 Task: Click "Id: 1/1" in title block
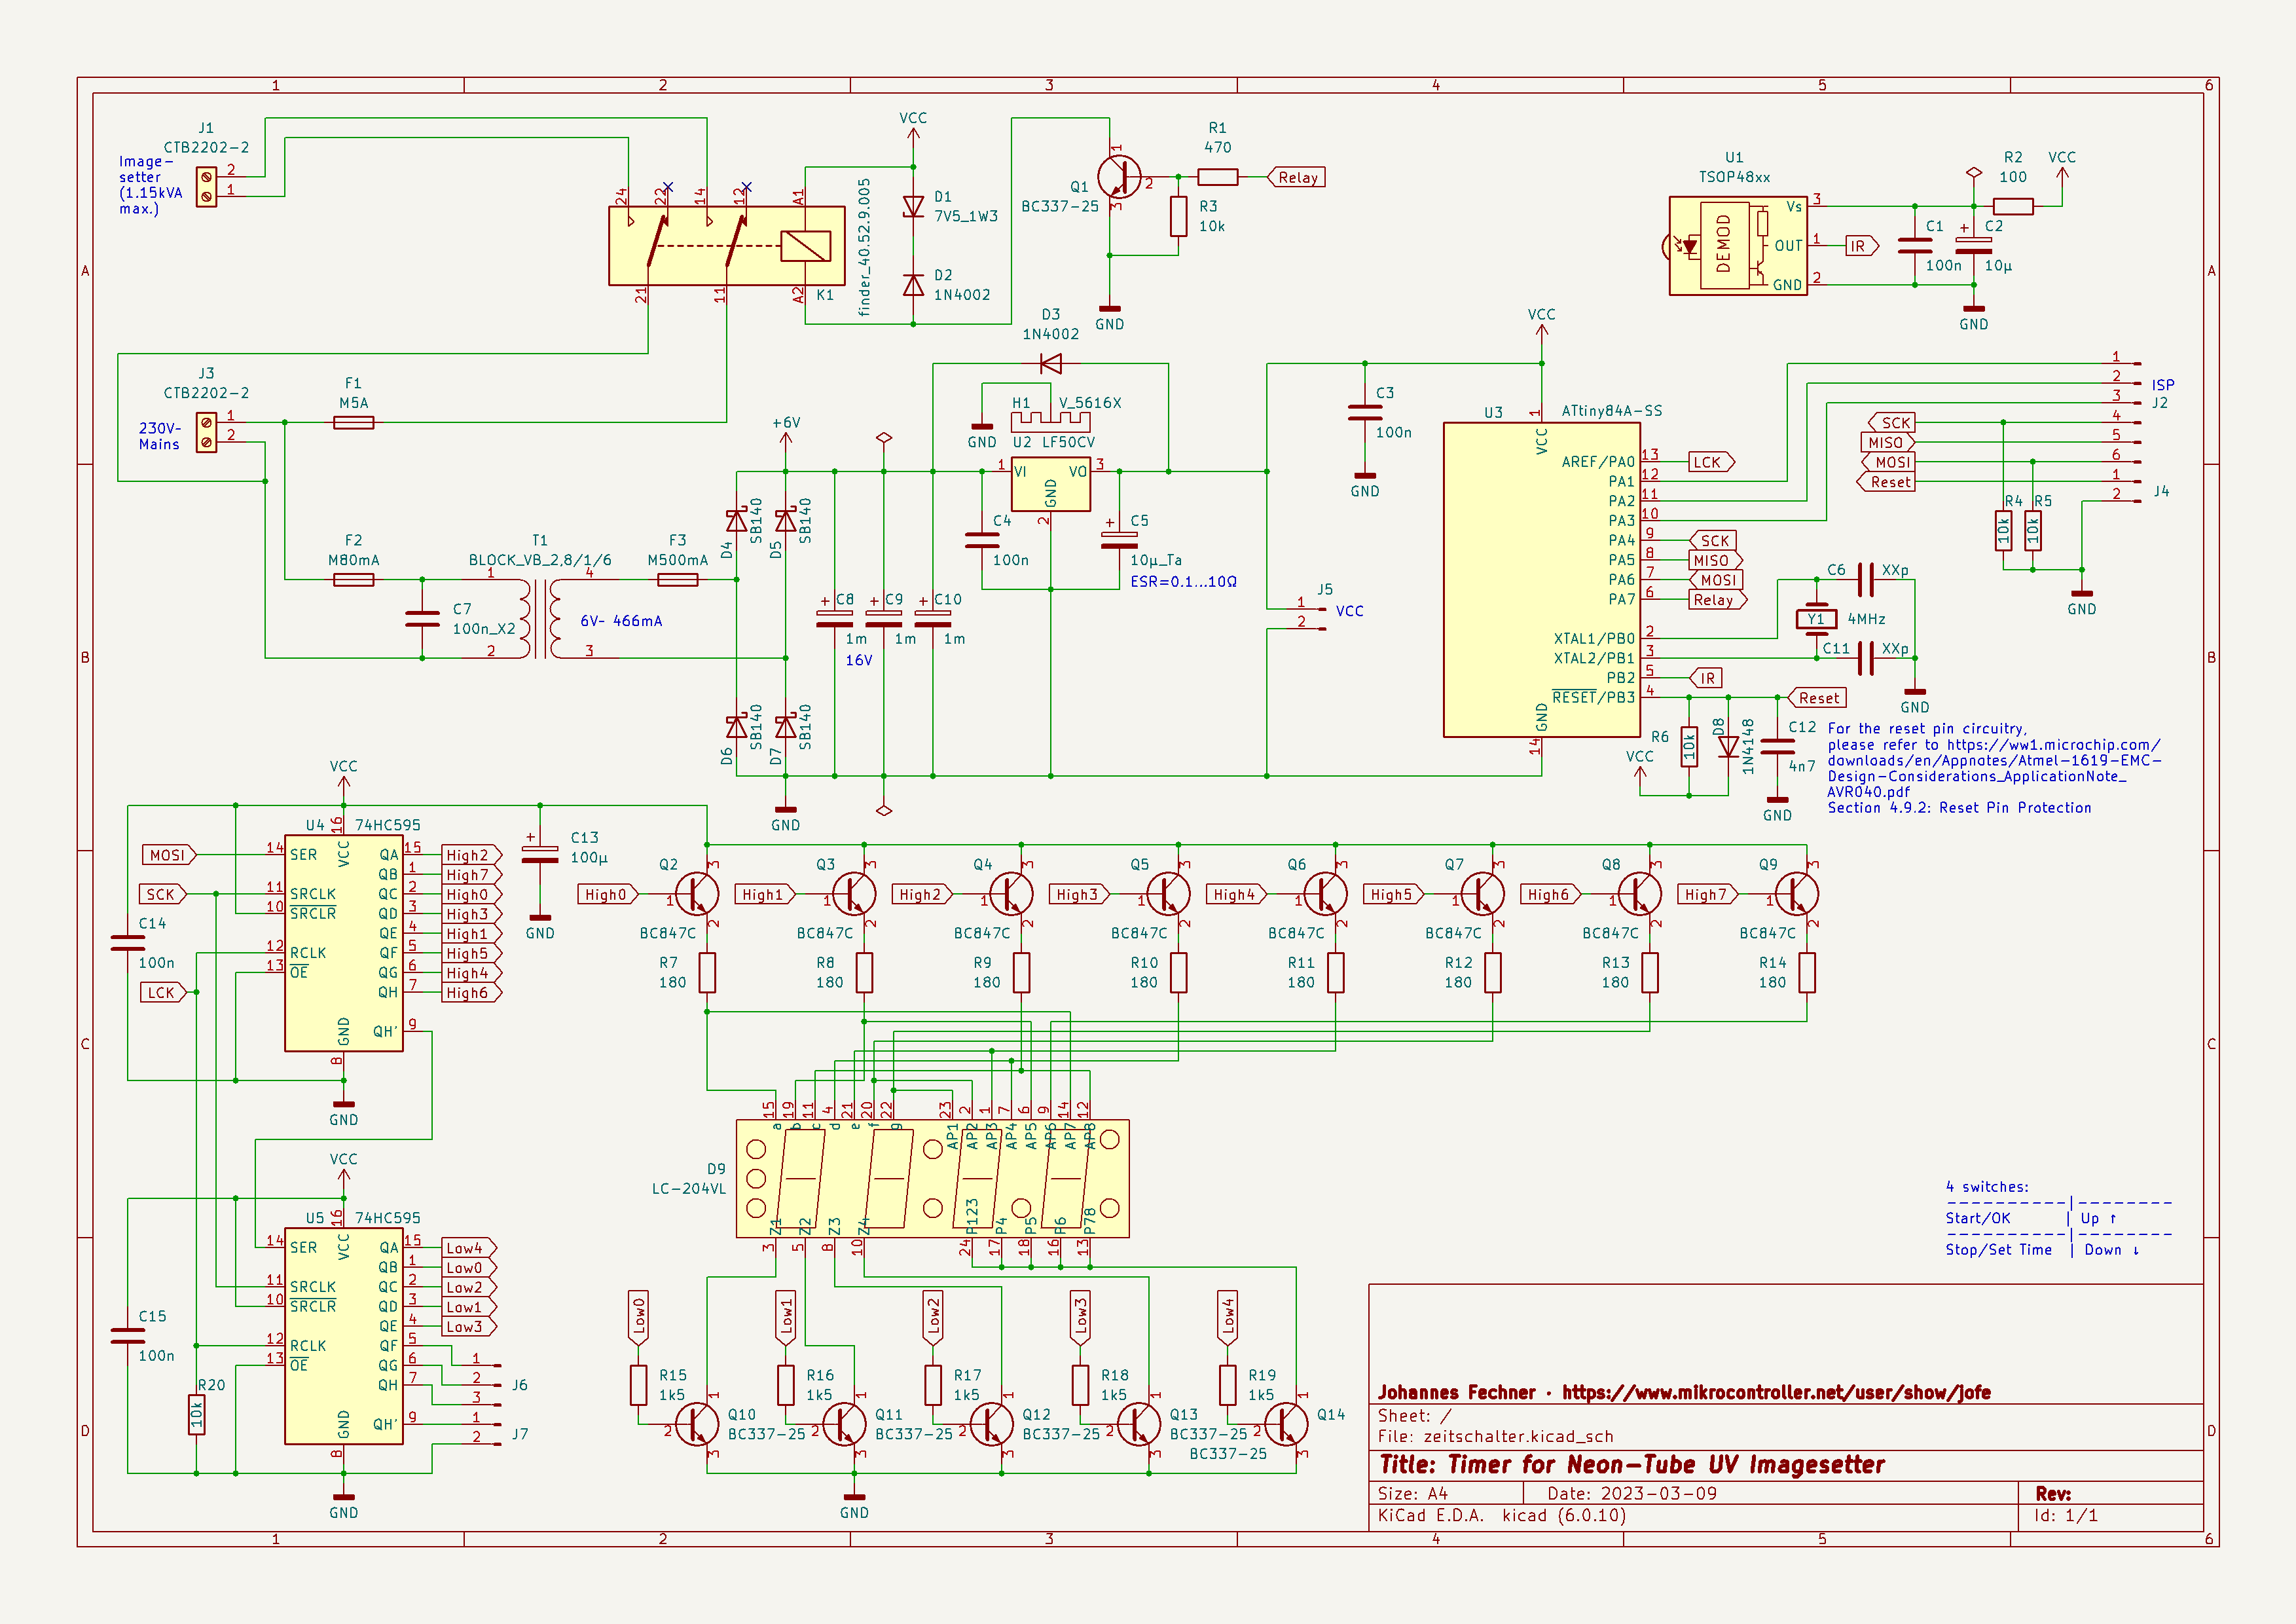point(2066,1515)
